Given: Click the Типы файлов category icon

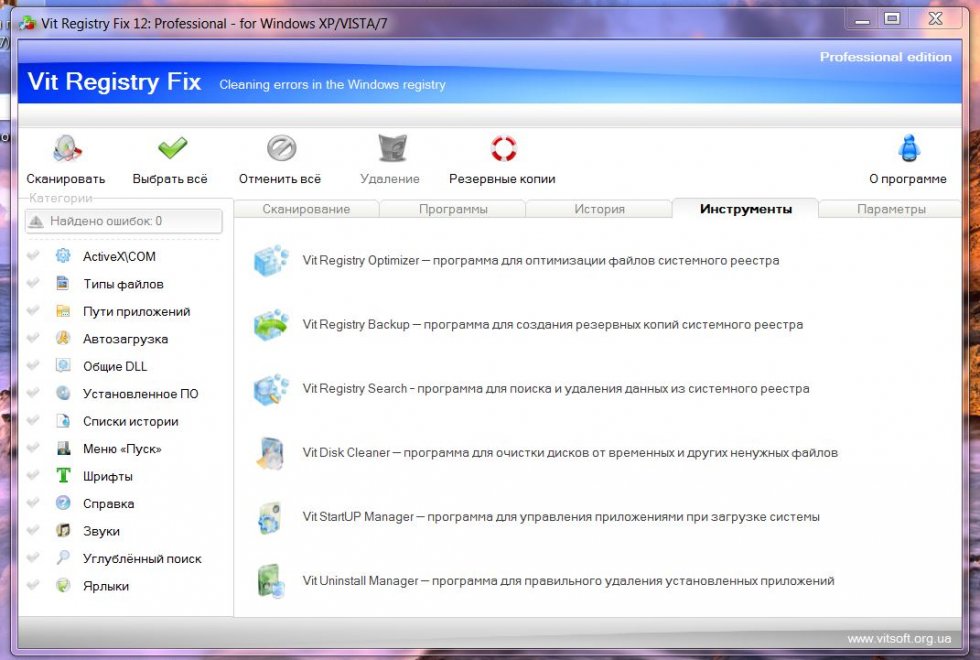Looking at the screenshot, I should click(x=63, y=283).
